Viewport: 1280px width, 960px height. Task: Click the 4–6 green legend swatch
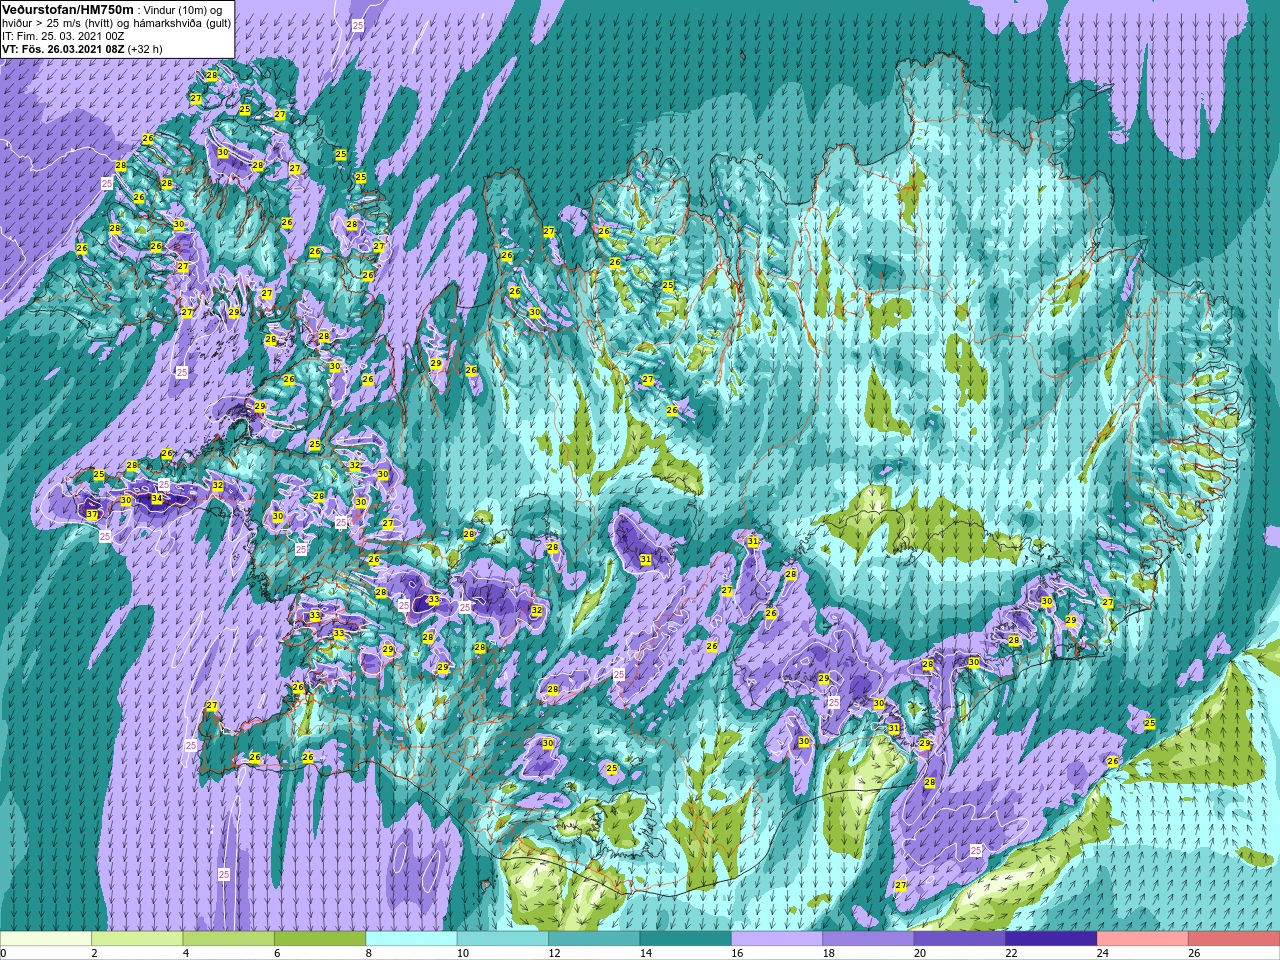229,939
